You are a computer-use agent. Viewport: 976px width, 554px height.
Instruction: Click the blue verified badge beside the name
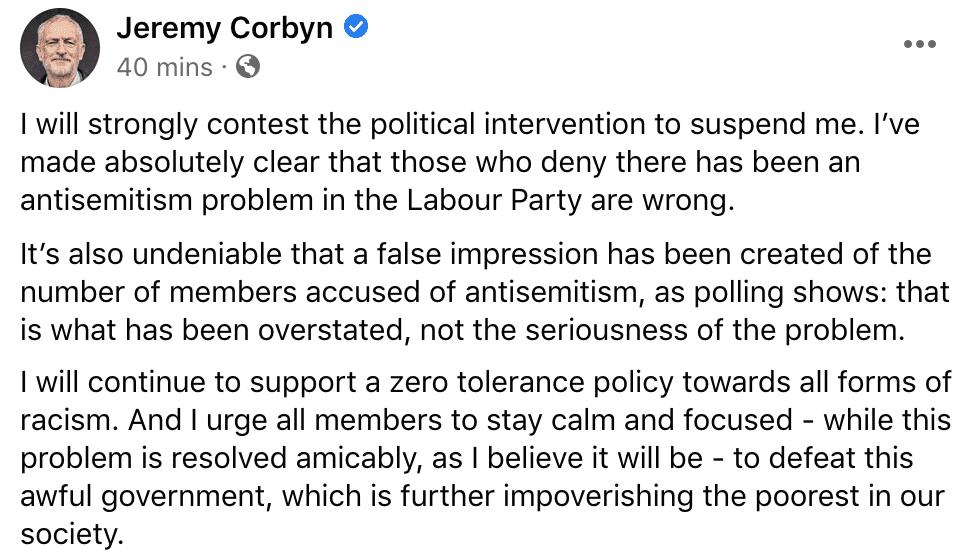(x=356, y=27)
